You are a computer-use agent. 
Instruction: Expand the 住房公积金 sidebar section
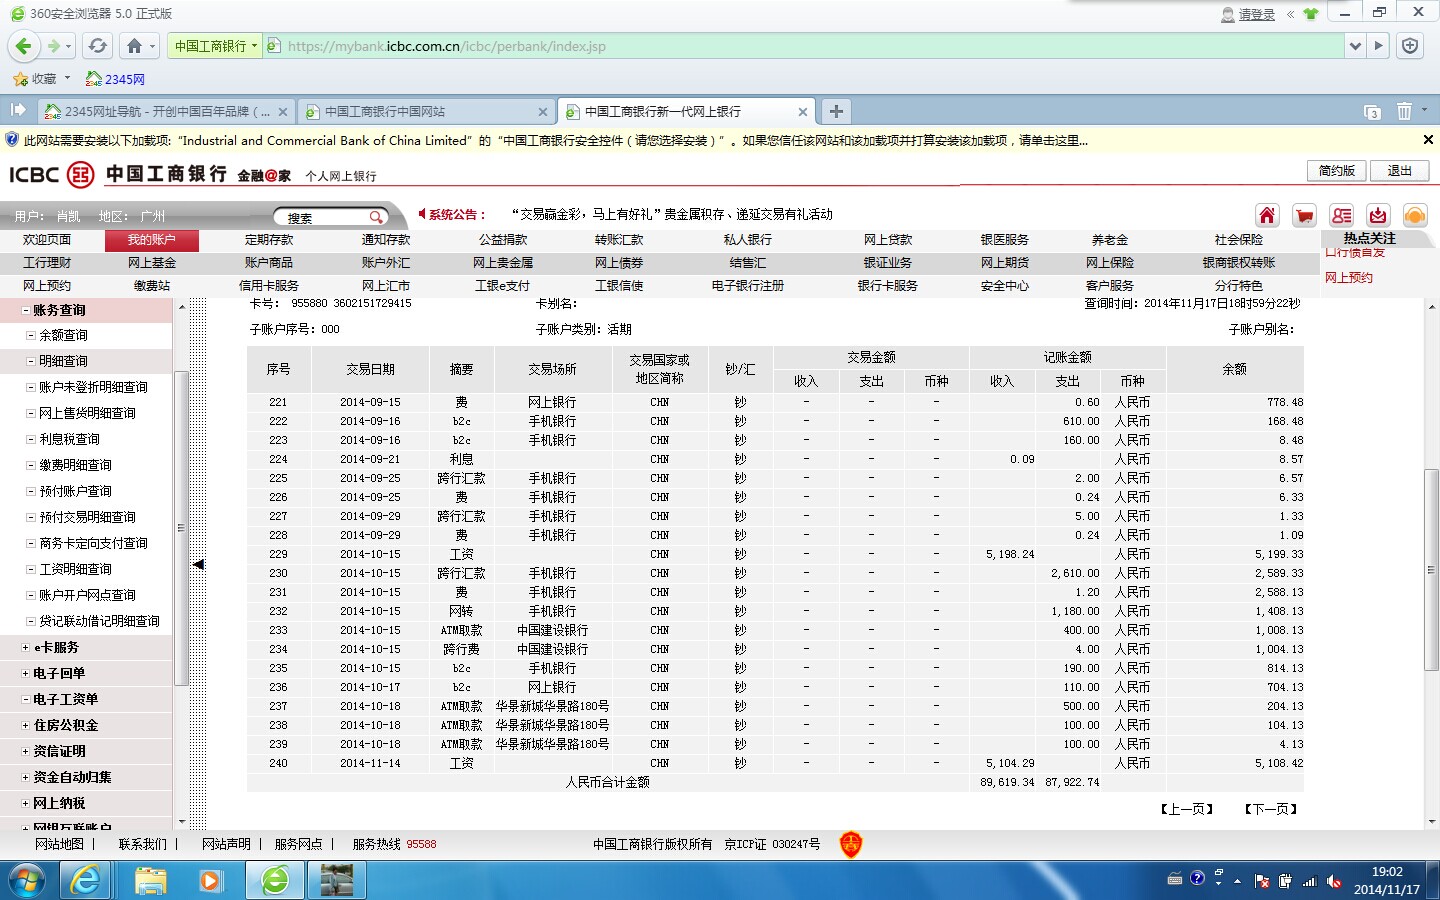[26, 726]
